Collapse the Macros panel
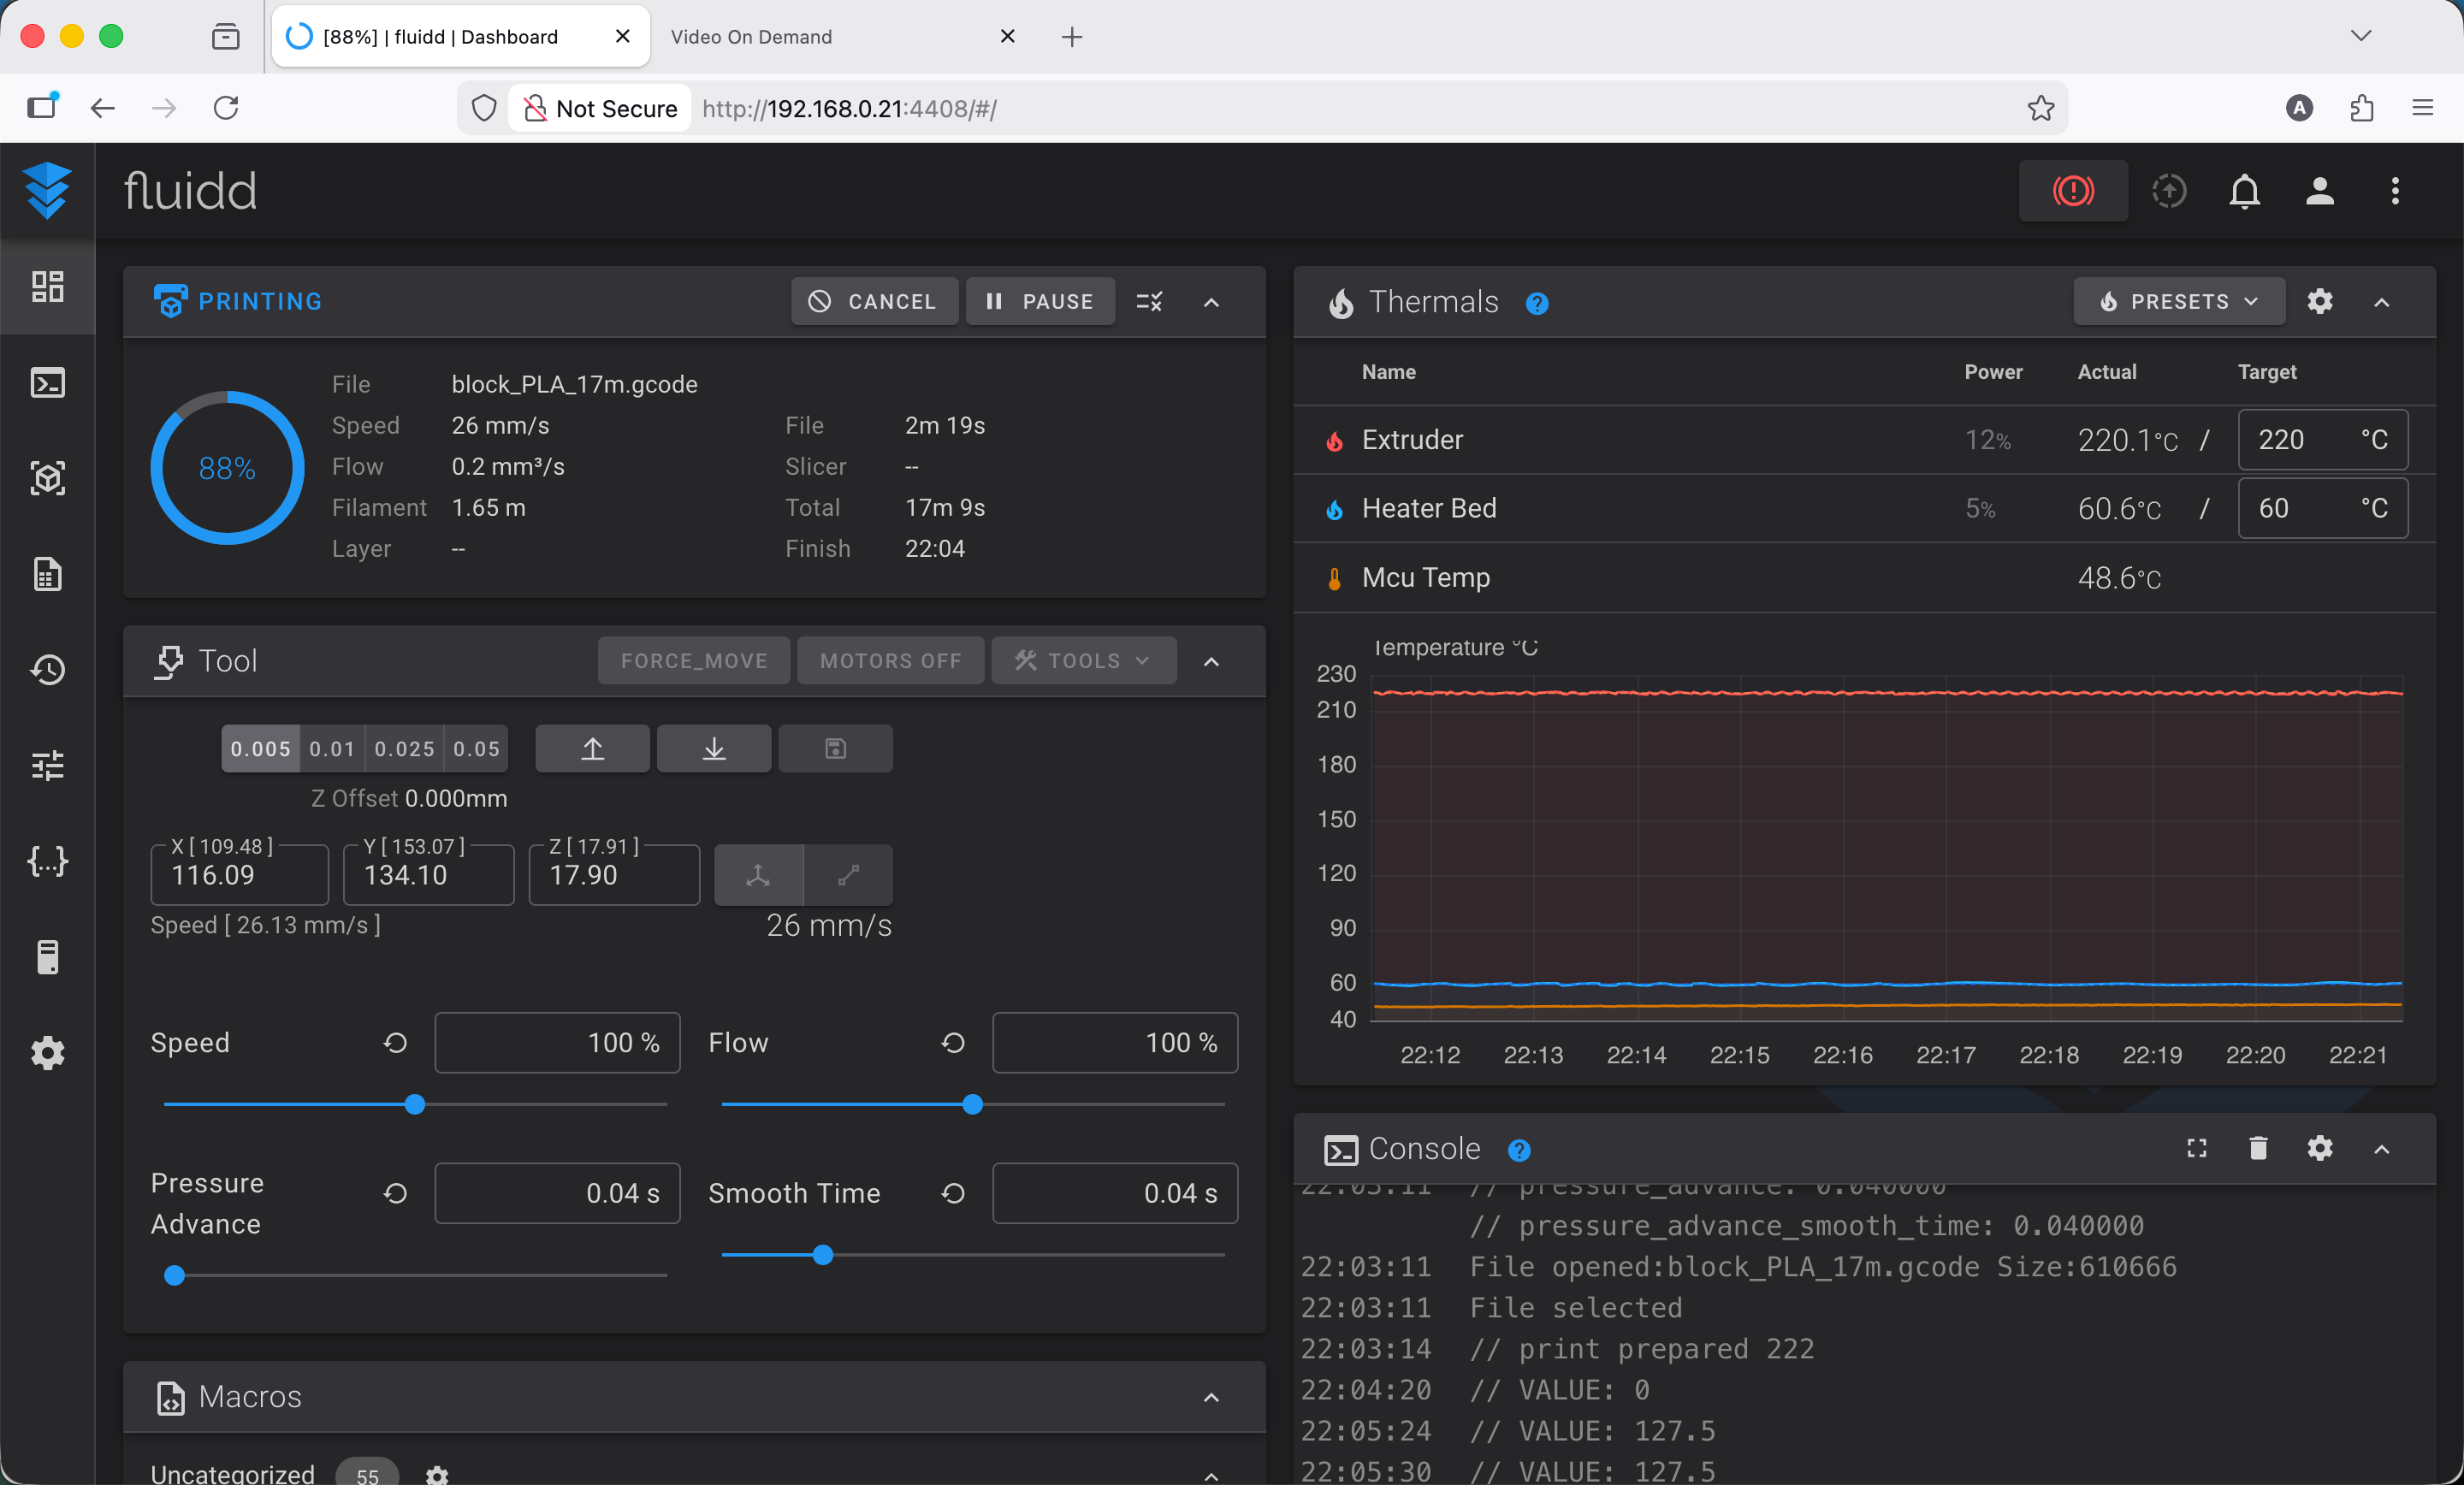The image size is (2464, 1485). [x=1211, y=1397]
